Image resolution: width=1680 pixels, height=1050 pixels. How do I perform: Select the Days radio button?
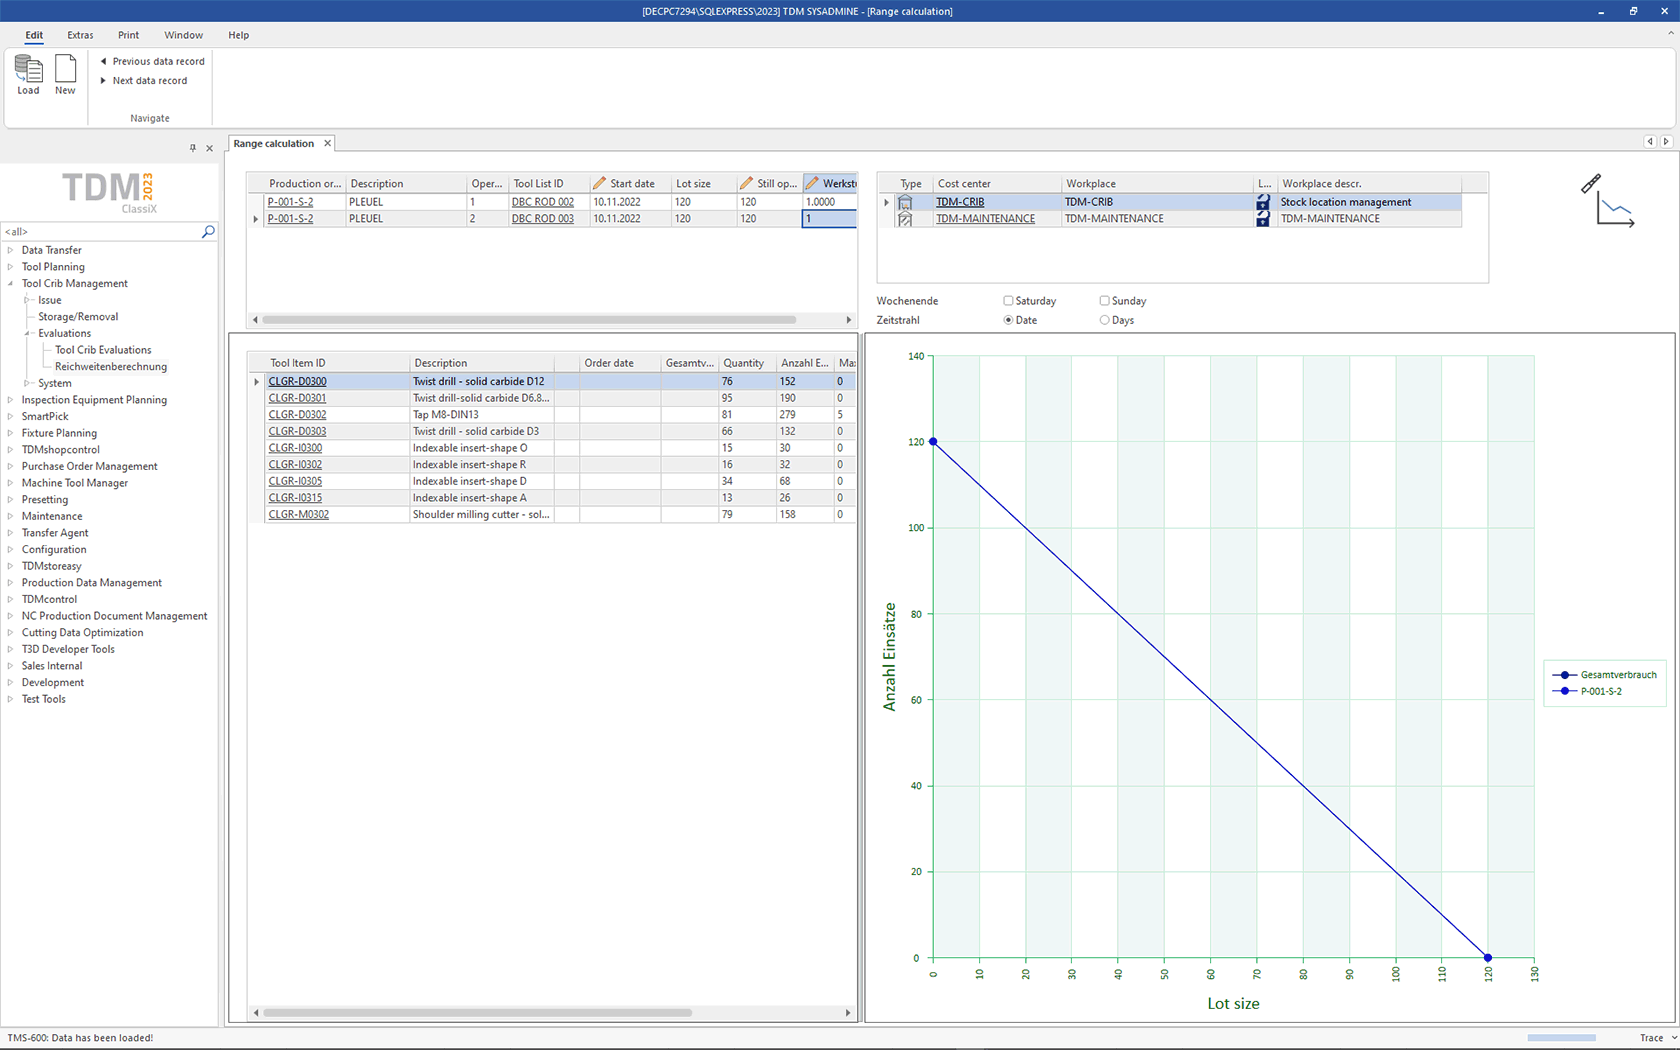coord(1104,320)
